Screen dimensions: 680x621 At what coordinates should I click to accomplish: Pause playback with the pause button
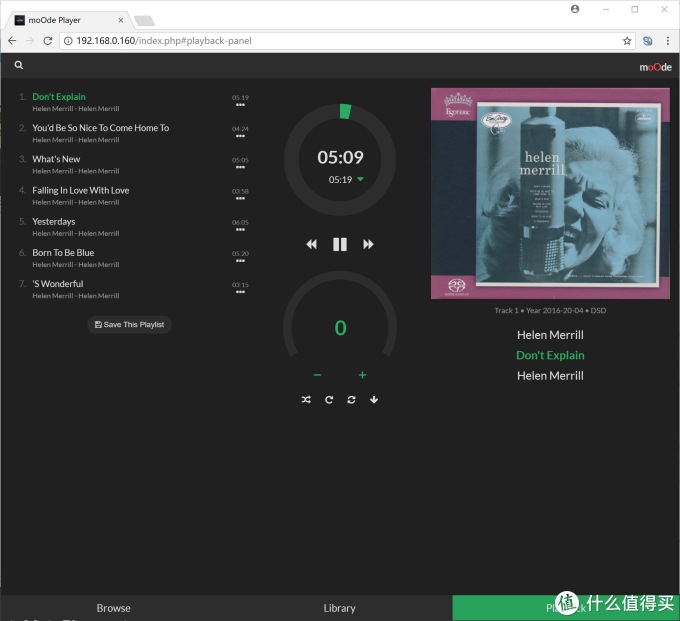340,245
